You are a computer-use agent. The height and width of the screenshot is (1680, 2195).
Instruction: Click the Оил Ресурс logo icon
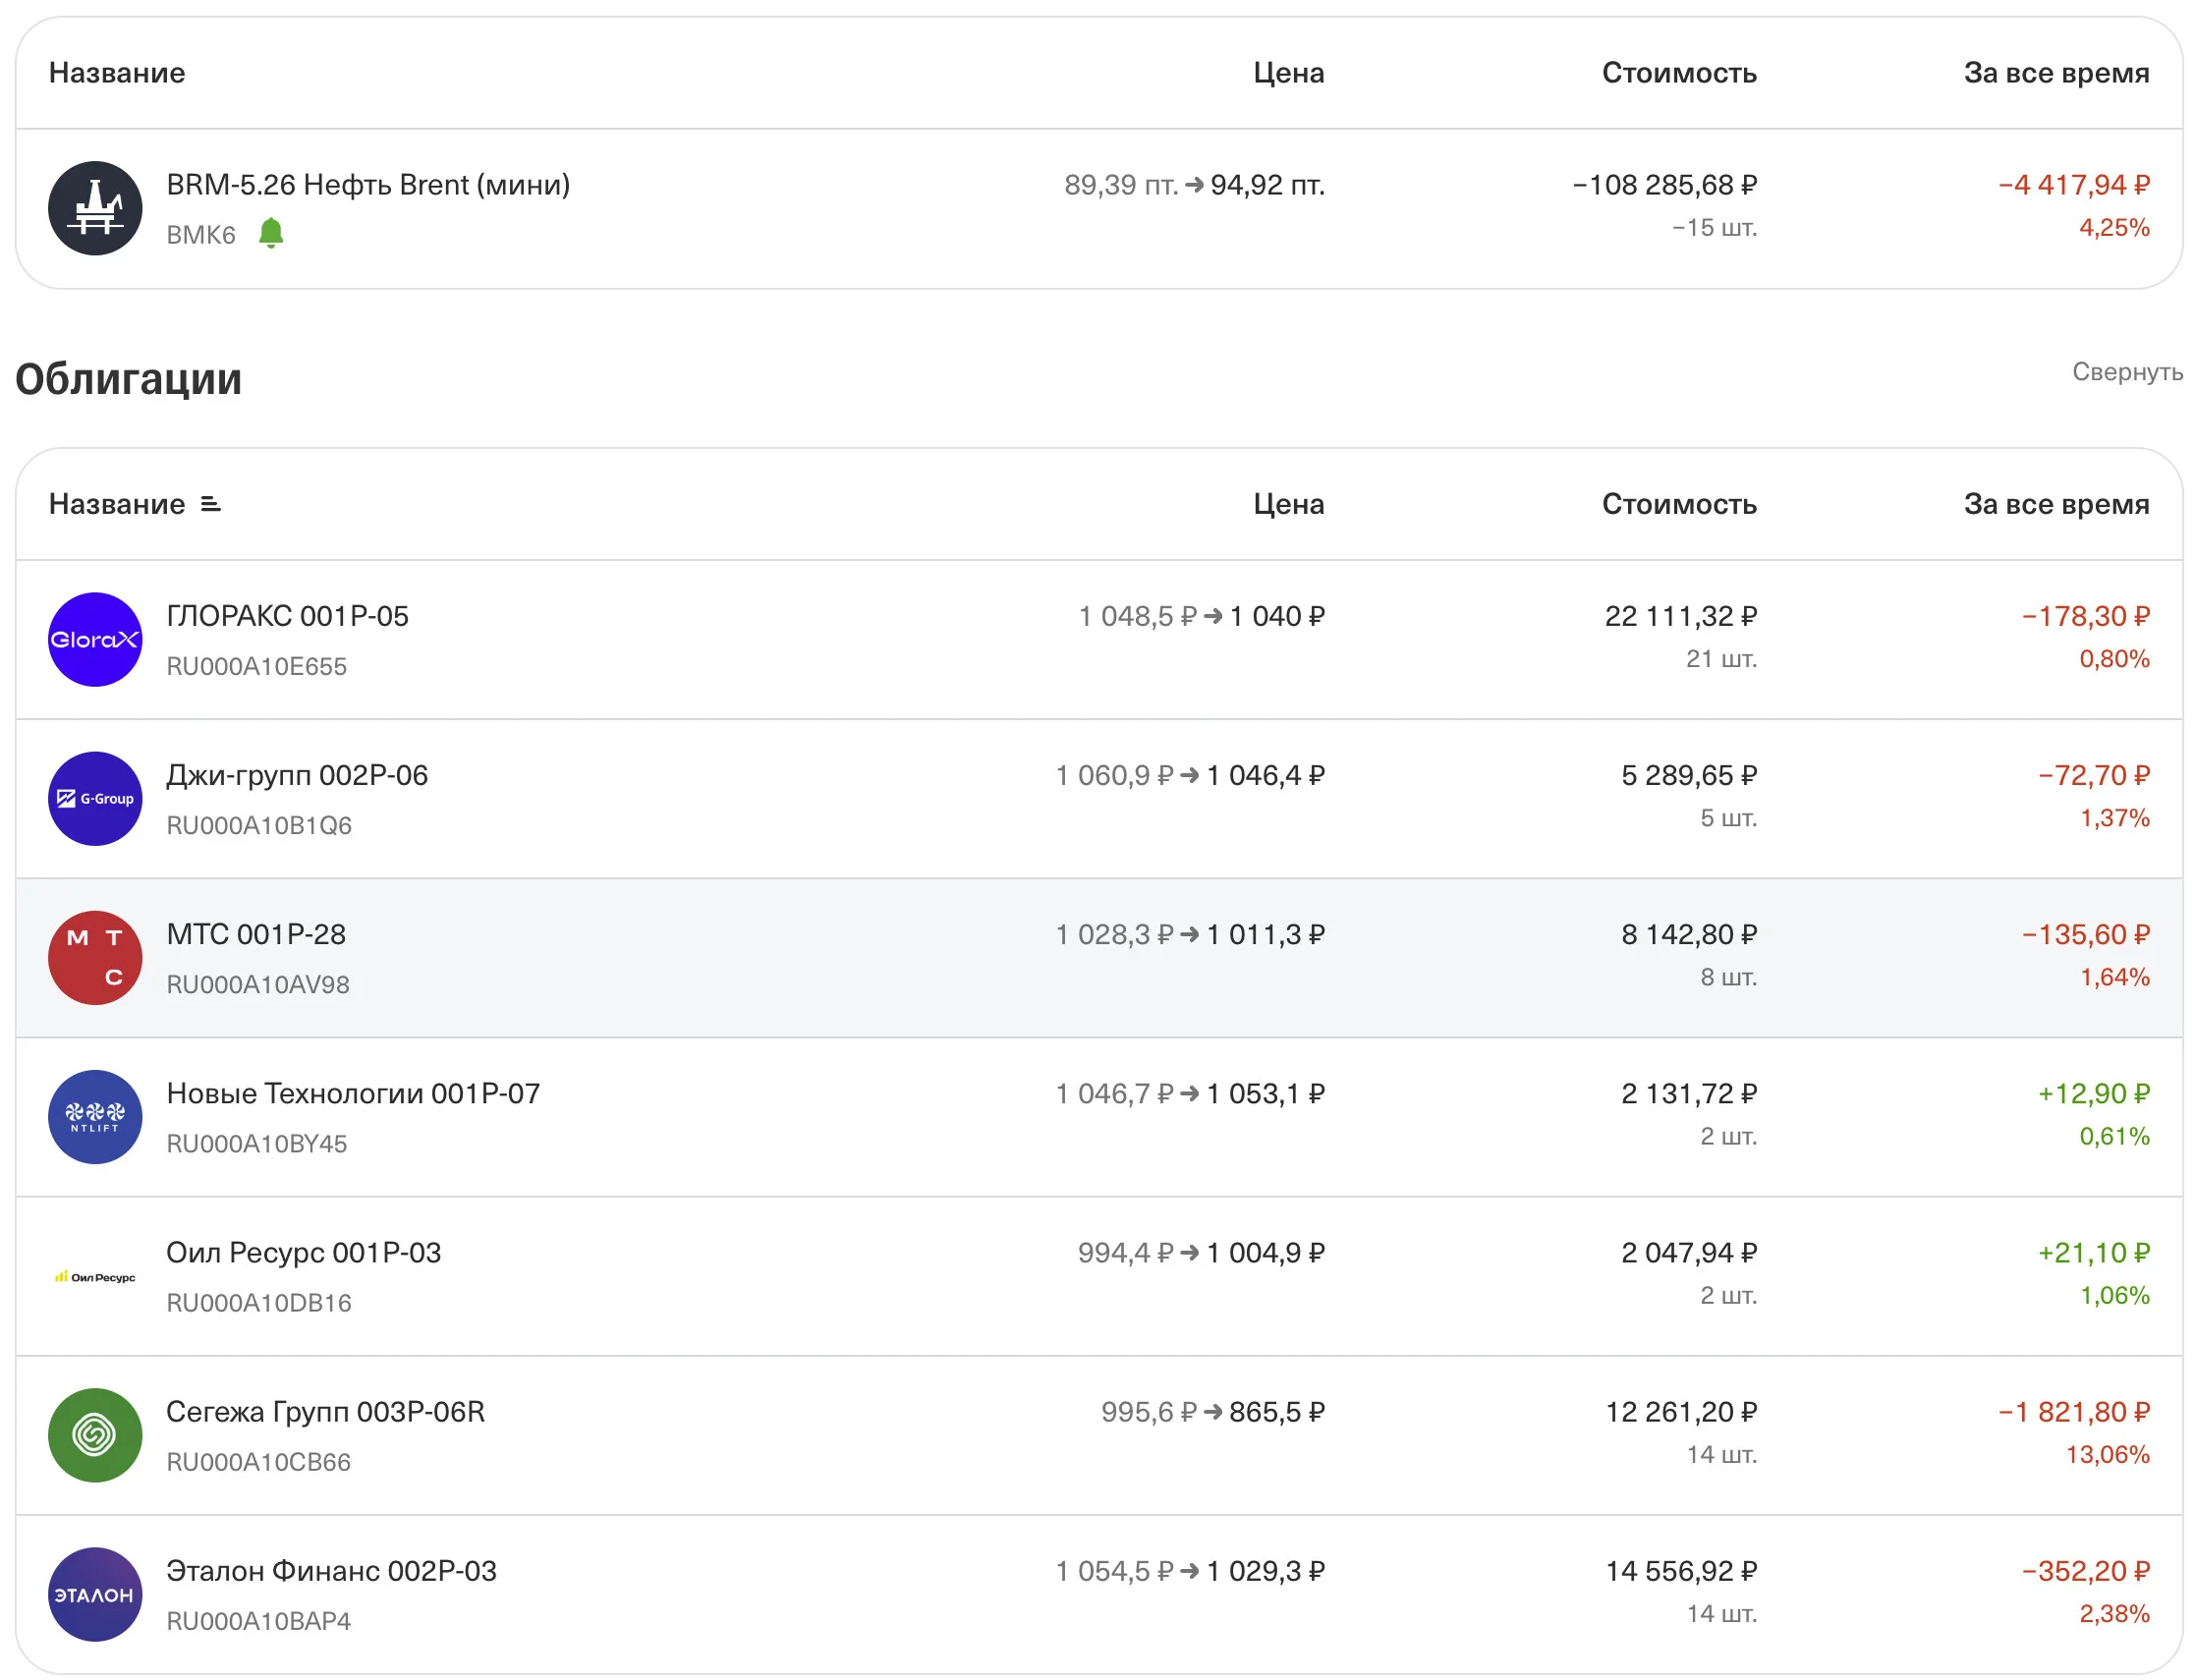95,1277
